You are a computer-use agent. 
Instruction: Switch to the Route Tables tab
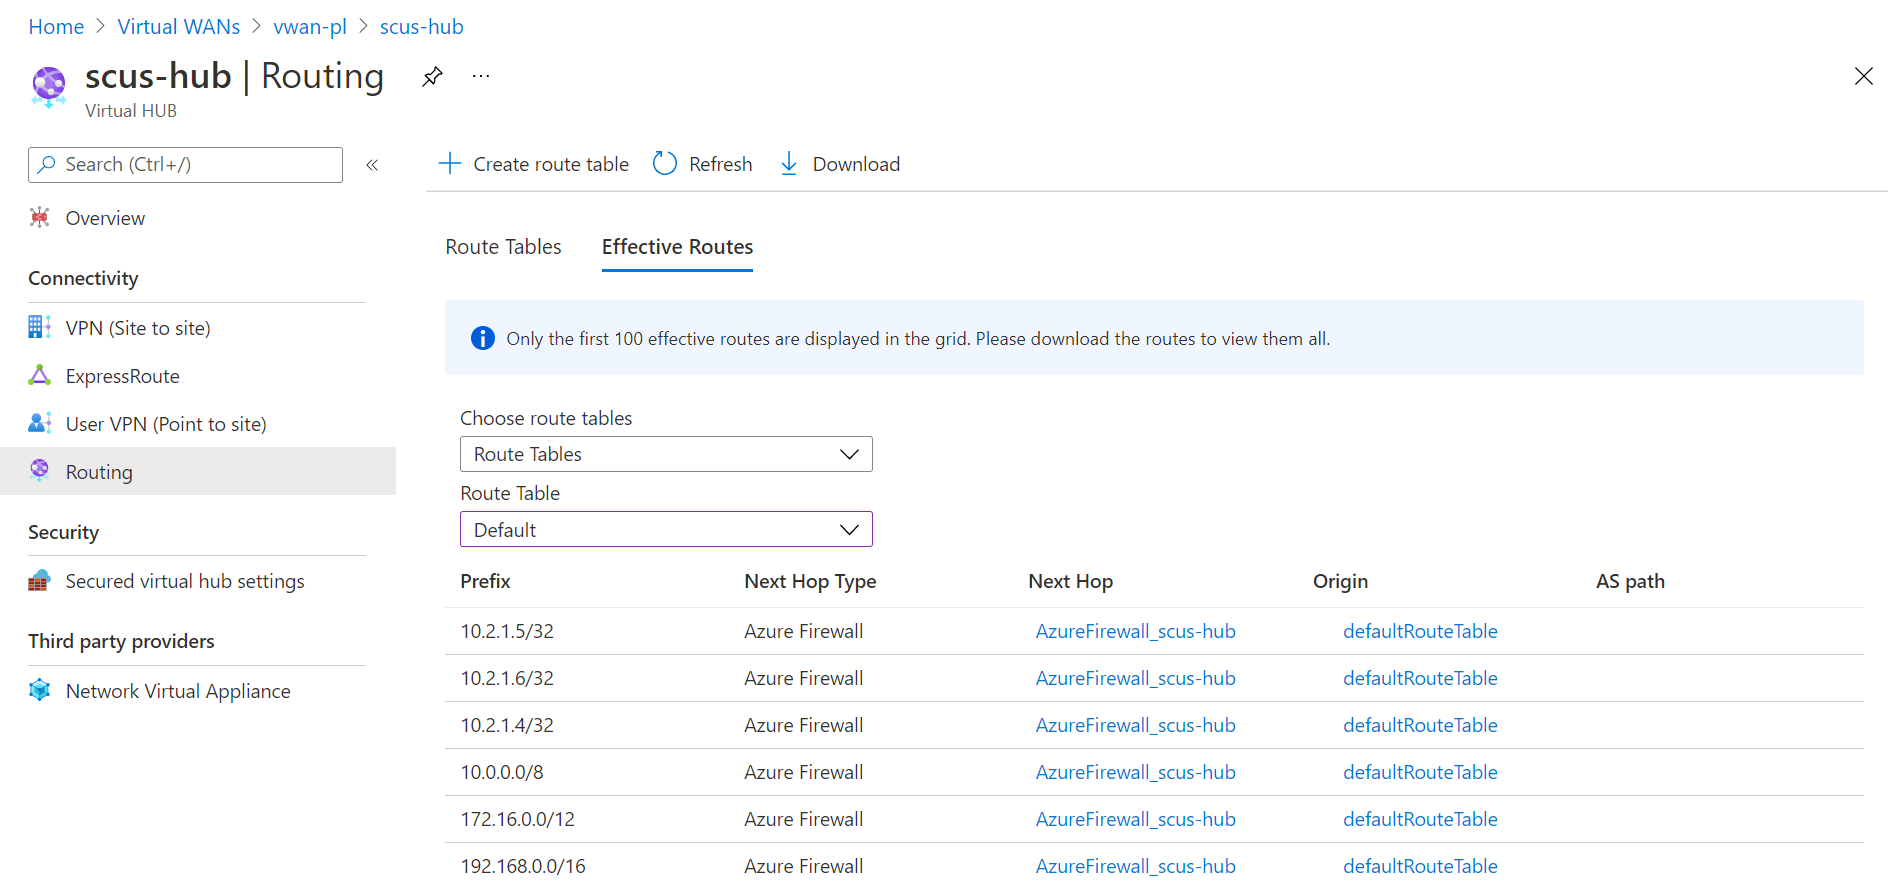click(503, 247)
